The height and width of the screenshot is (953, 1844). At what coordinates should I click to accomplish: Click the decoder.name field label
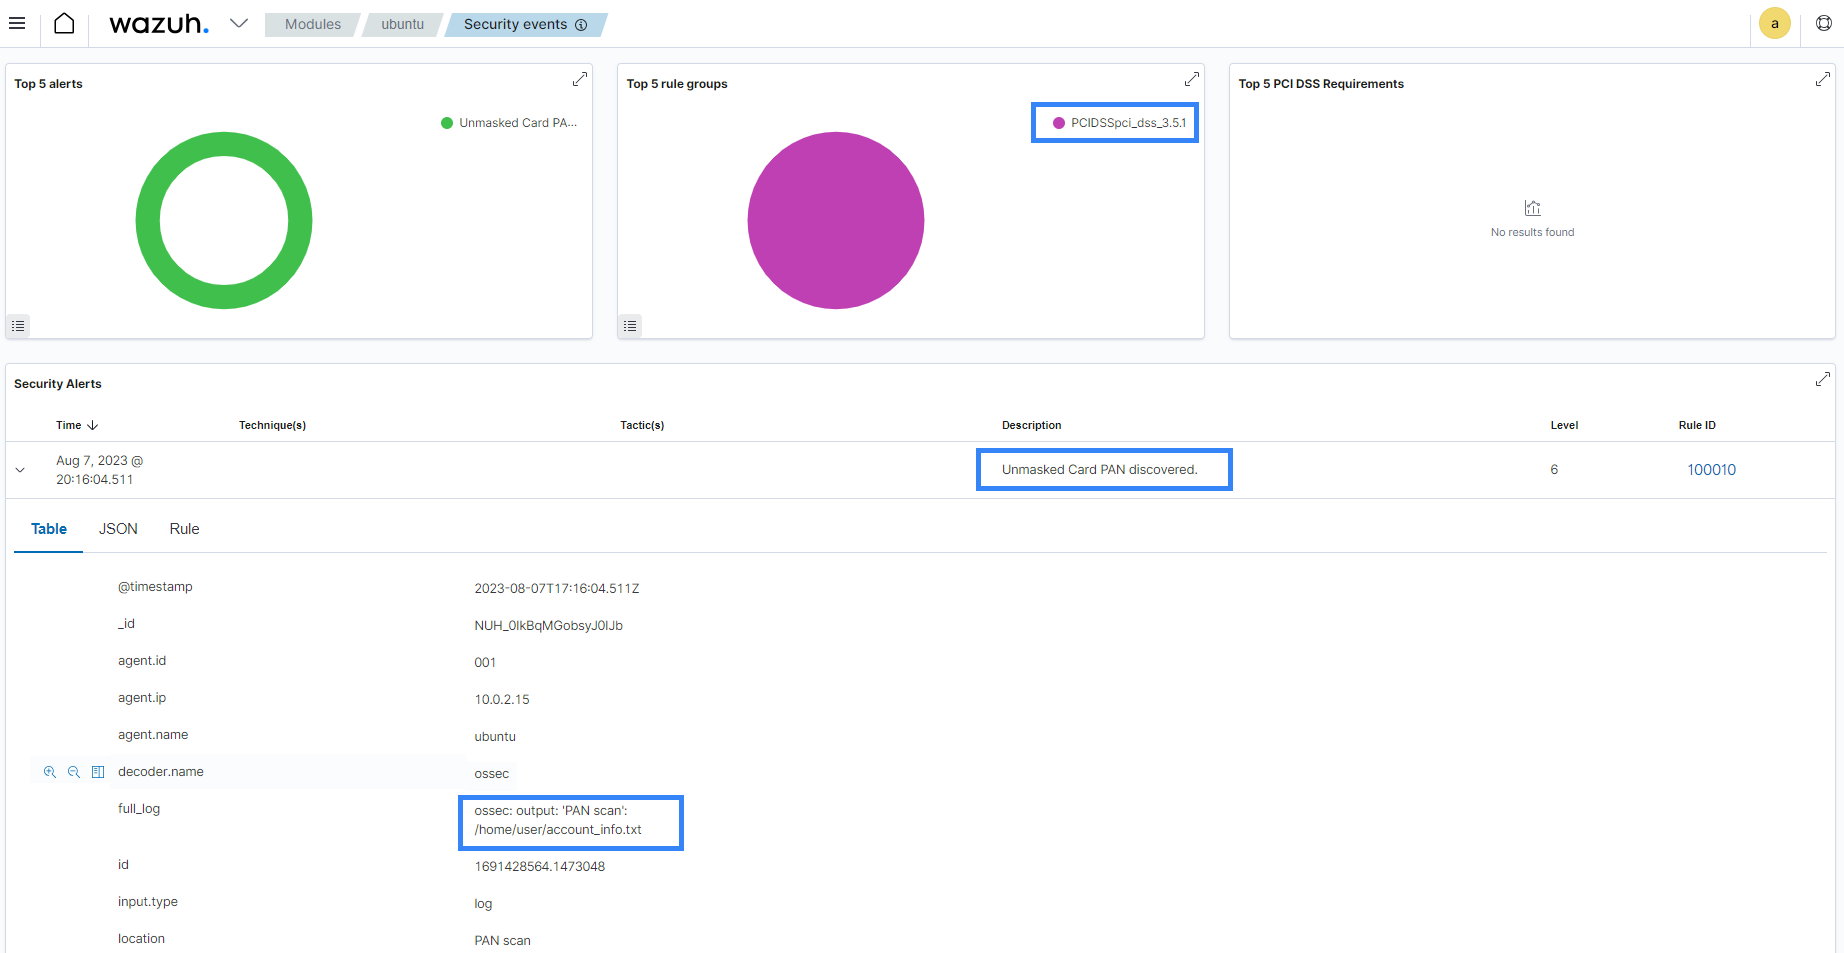(x=161, y=772)
